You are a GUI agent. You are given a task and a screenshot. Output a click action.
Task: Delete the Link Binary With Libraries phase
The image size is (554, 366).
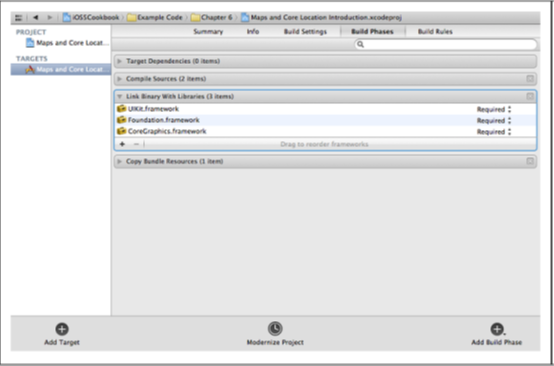click(x=530, y=96)
